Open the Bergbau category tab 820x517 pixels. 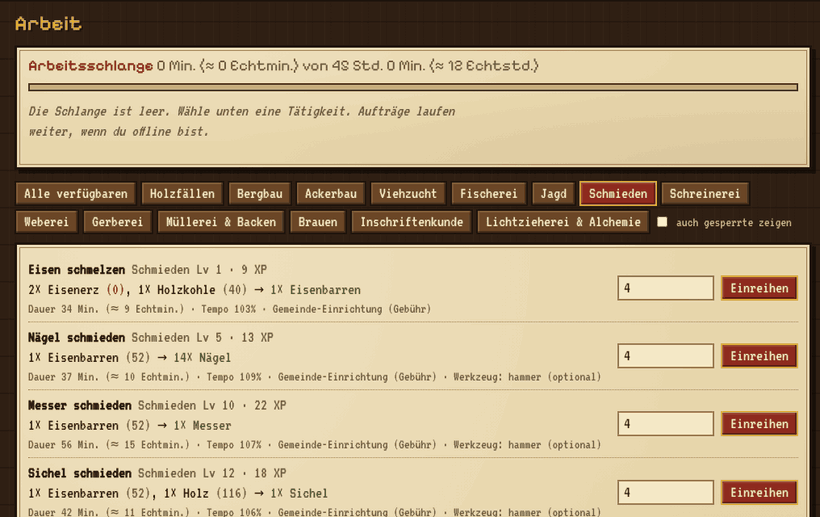click(259, 194)
